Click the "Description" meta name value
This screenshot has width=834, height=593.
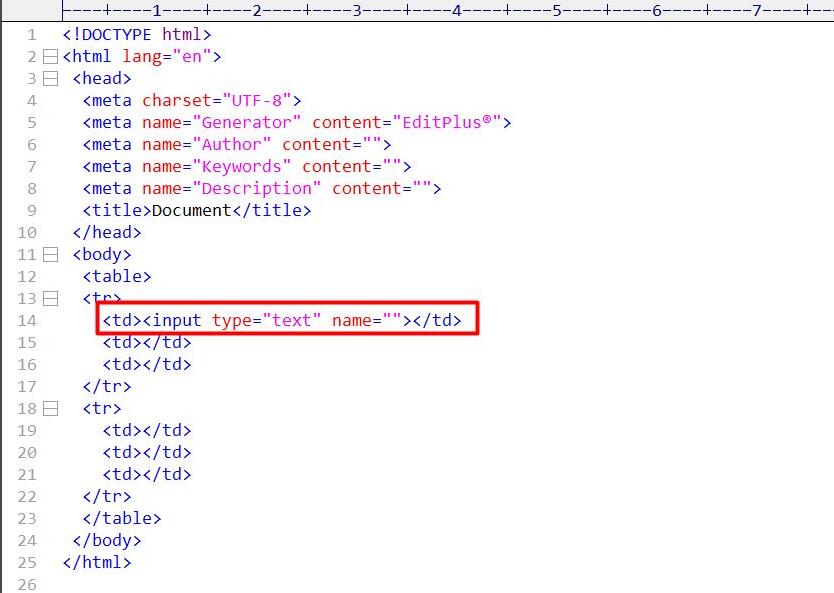pos(256,188)
